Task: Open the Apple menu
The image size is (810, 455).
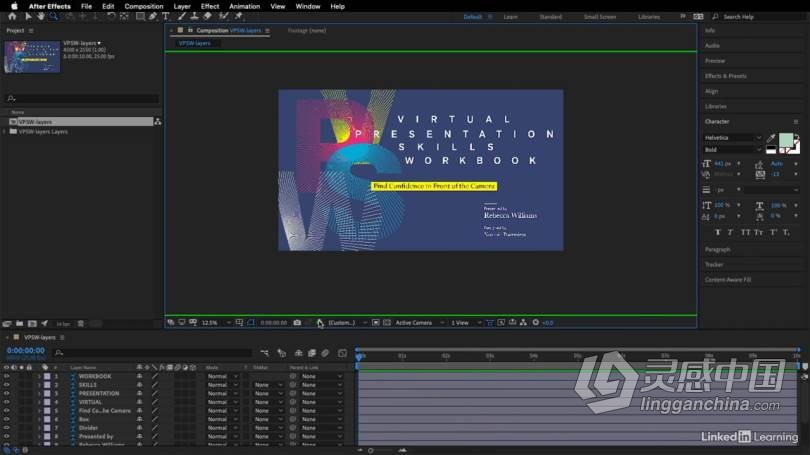Action: coord(14,6)
